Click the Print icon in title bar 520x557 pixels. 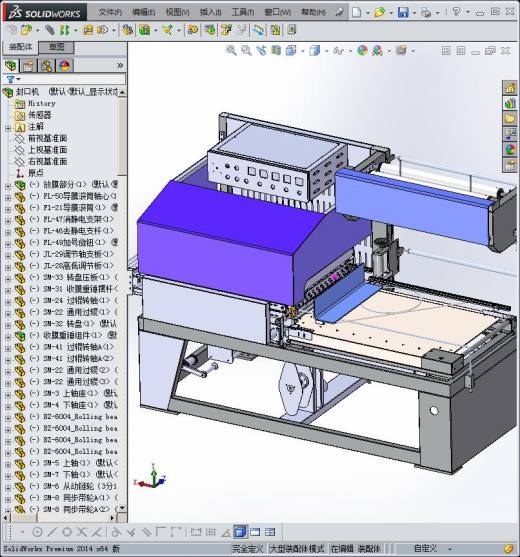[426, 12]
